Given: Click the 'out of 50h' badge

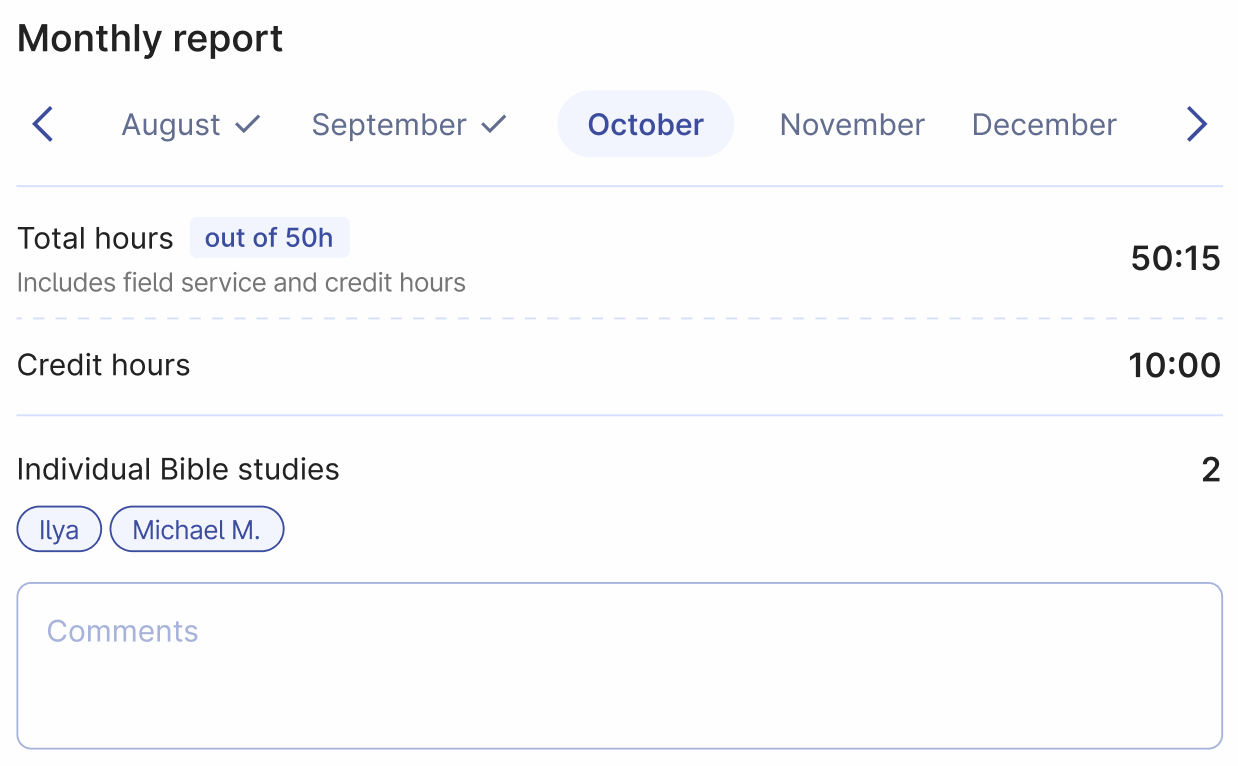Looking at the screenshot, I should (269, 237).
